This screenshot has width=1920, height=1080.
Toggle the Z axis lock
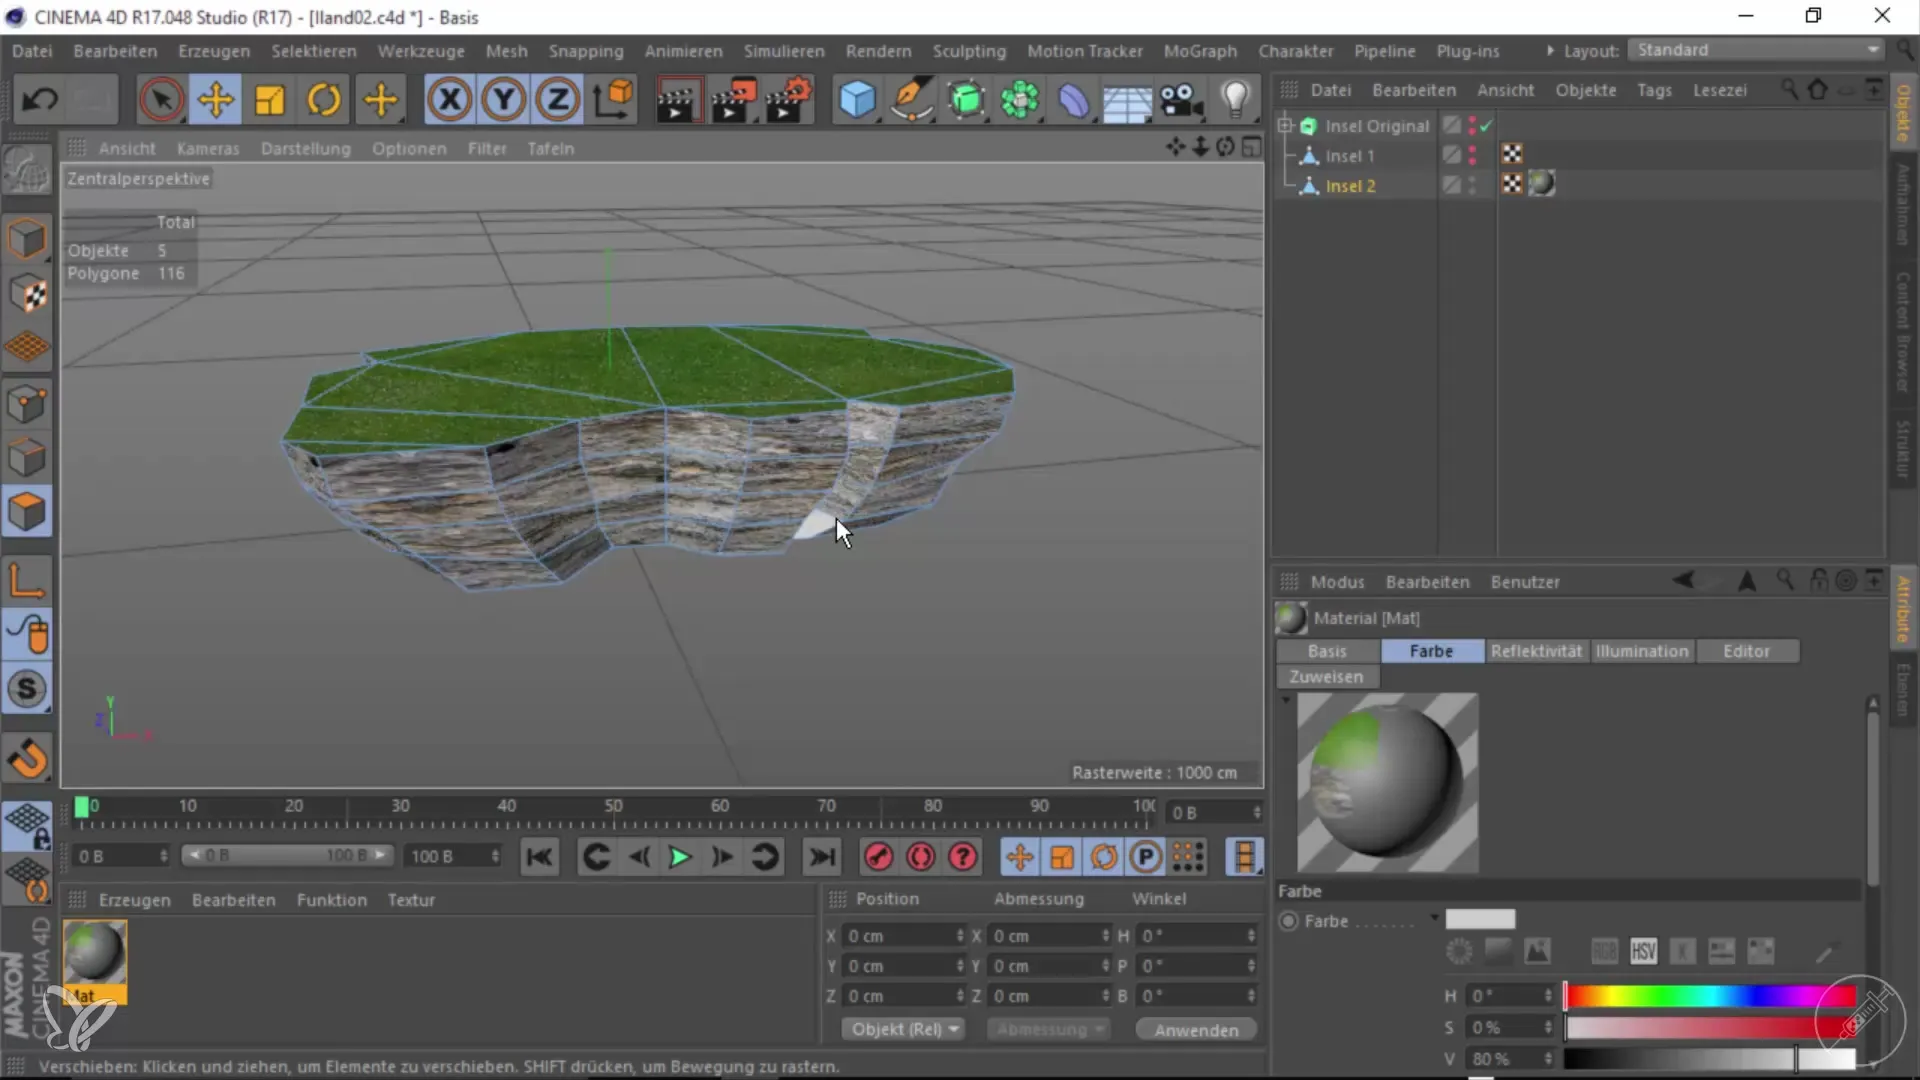(557, 99)
